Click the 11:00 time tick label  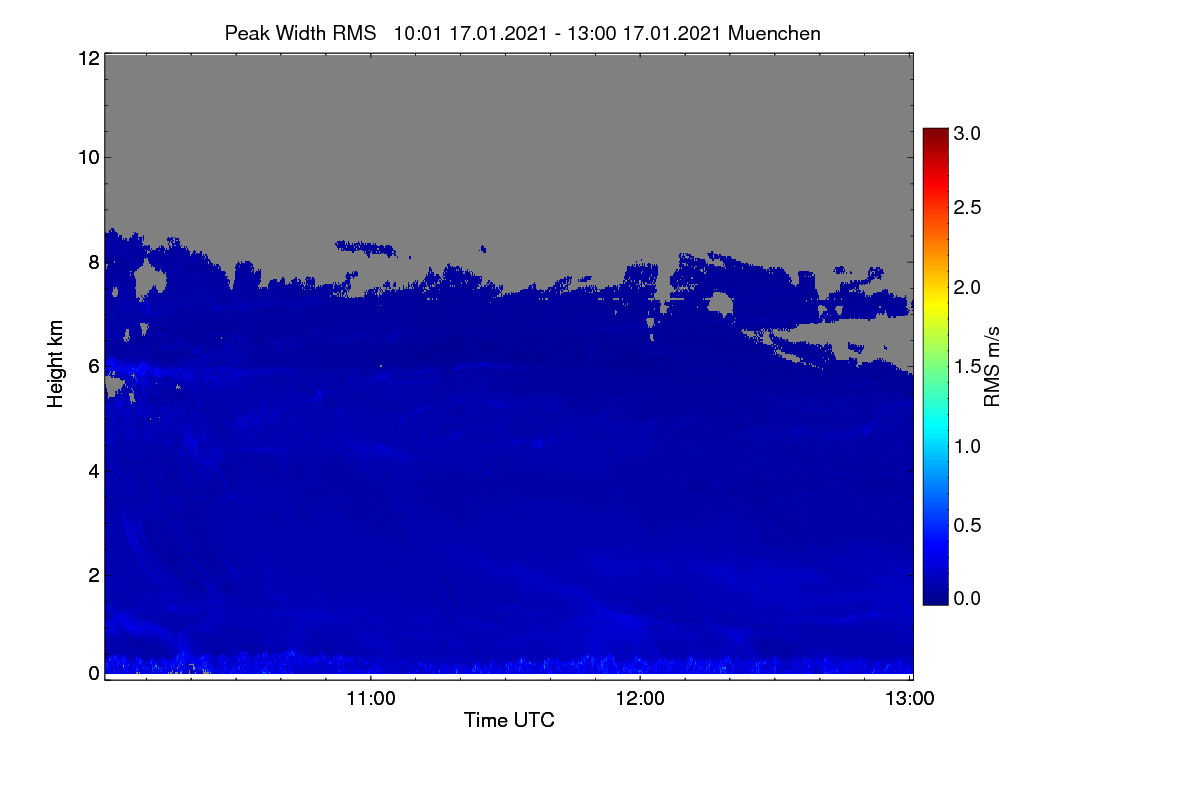pos(371,699)
